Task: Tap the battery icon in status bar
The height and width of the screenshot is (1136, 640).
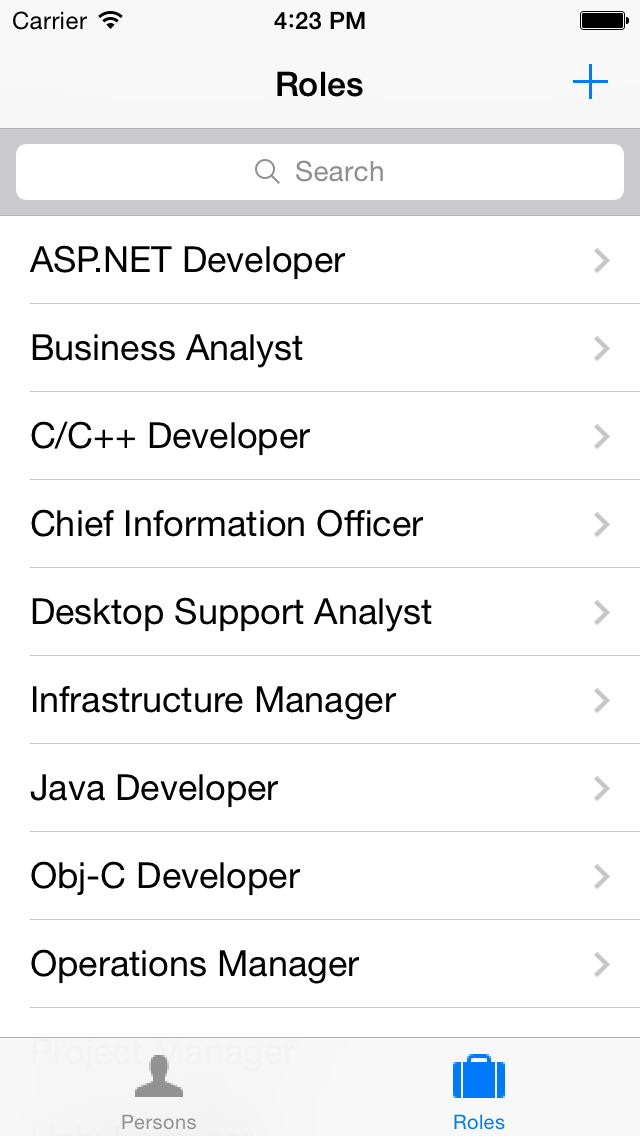Action: coord(603,21)
